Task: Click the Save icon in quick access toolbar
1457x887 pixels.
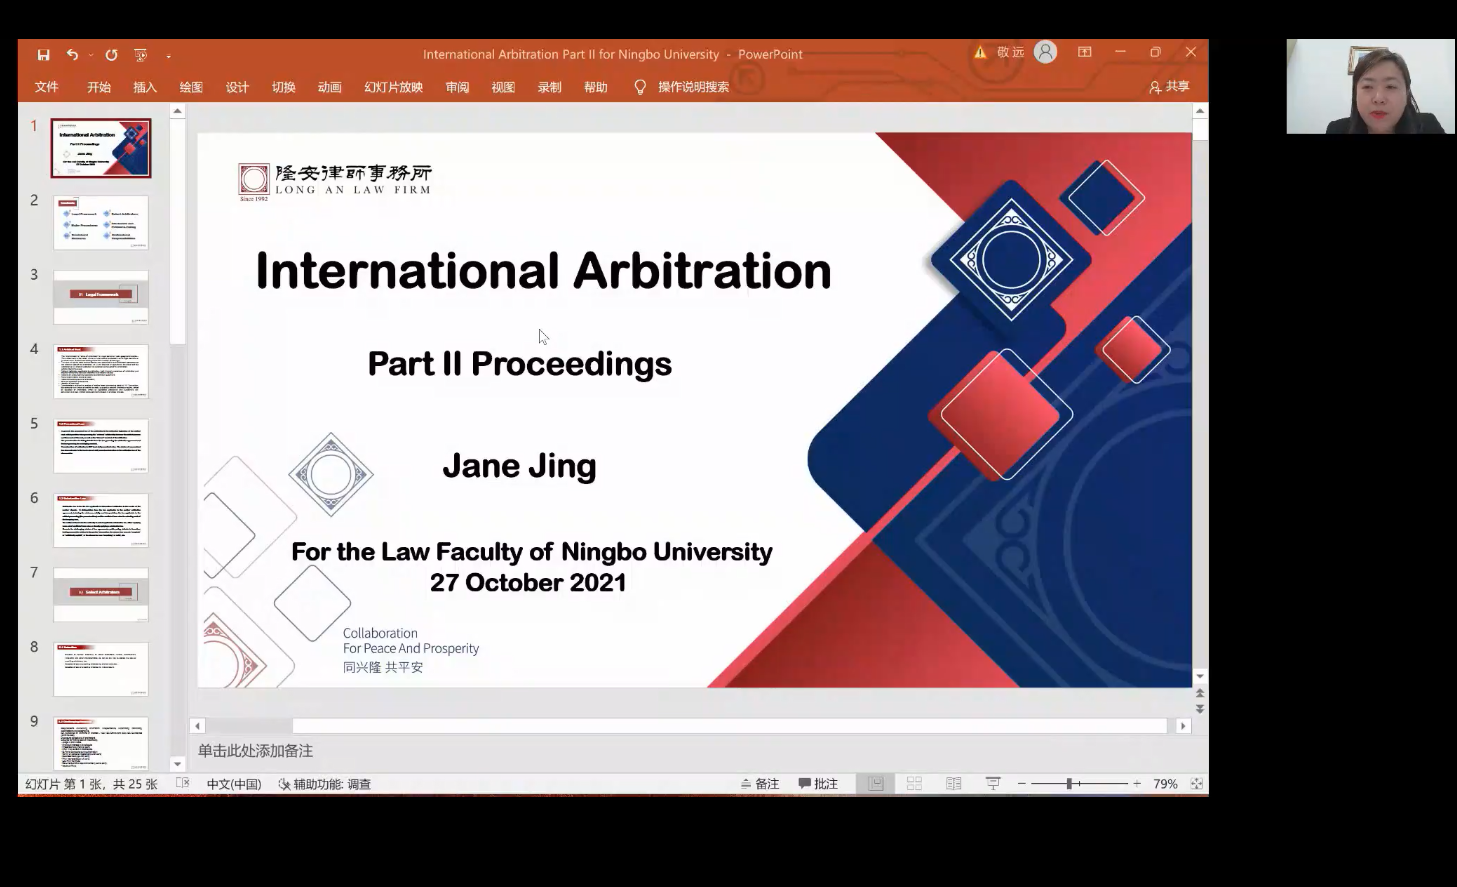Action: [x=43, y=55]
